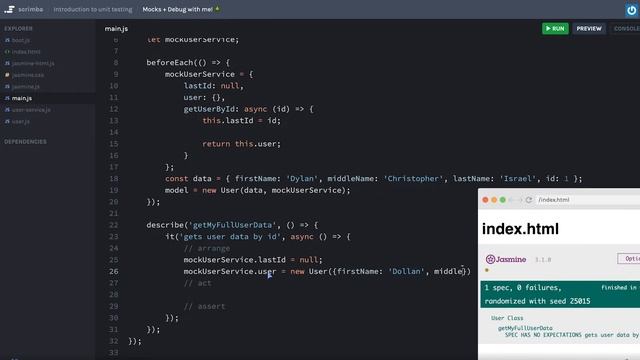This screenshot has height=360, width=640.
Task: Click 'return this.user;' on line 15
Action: 242,144
